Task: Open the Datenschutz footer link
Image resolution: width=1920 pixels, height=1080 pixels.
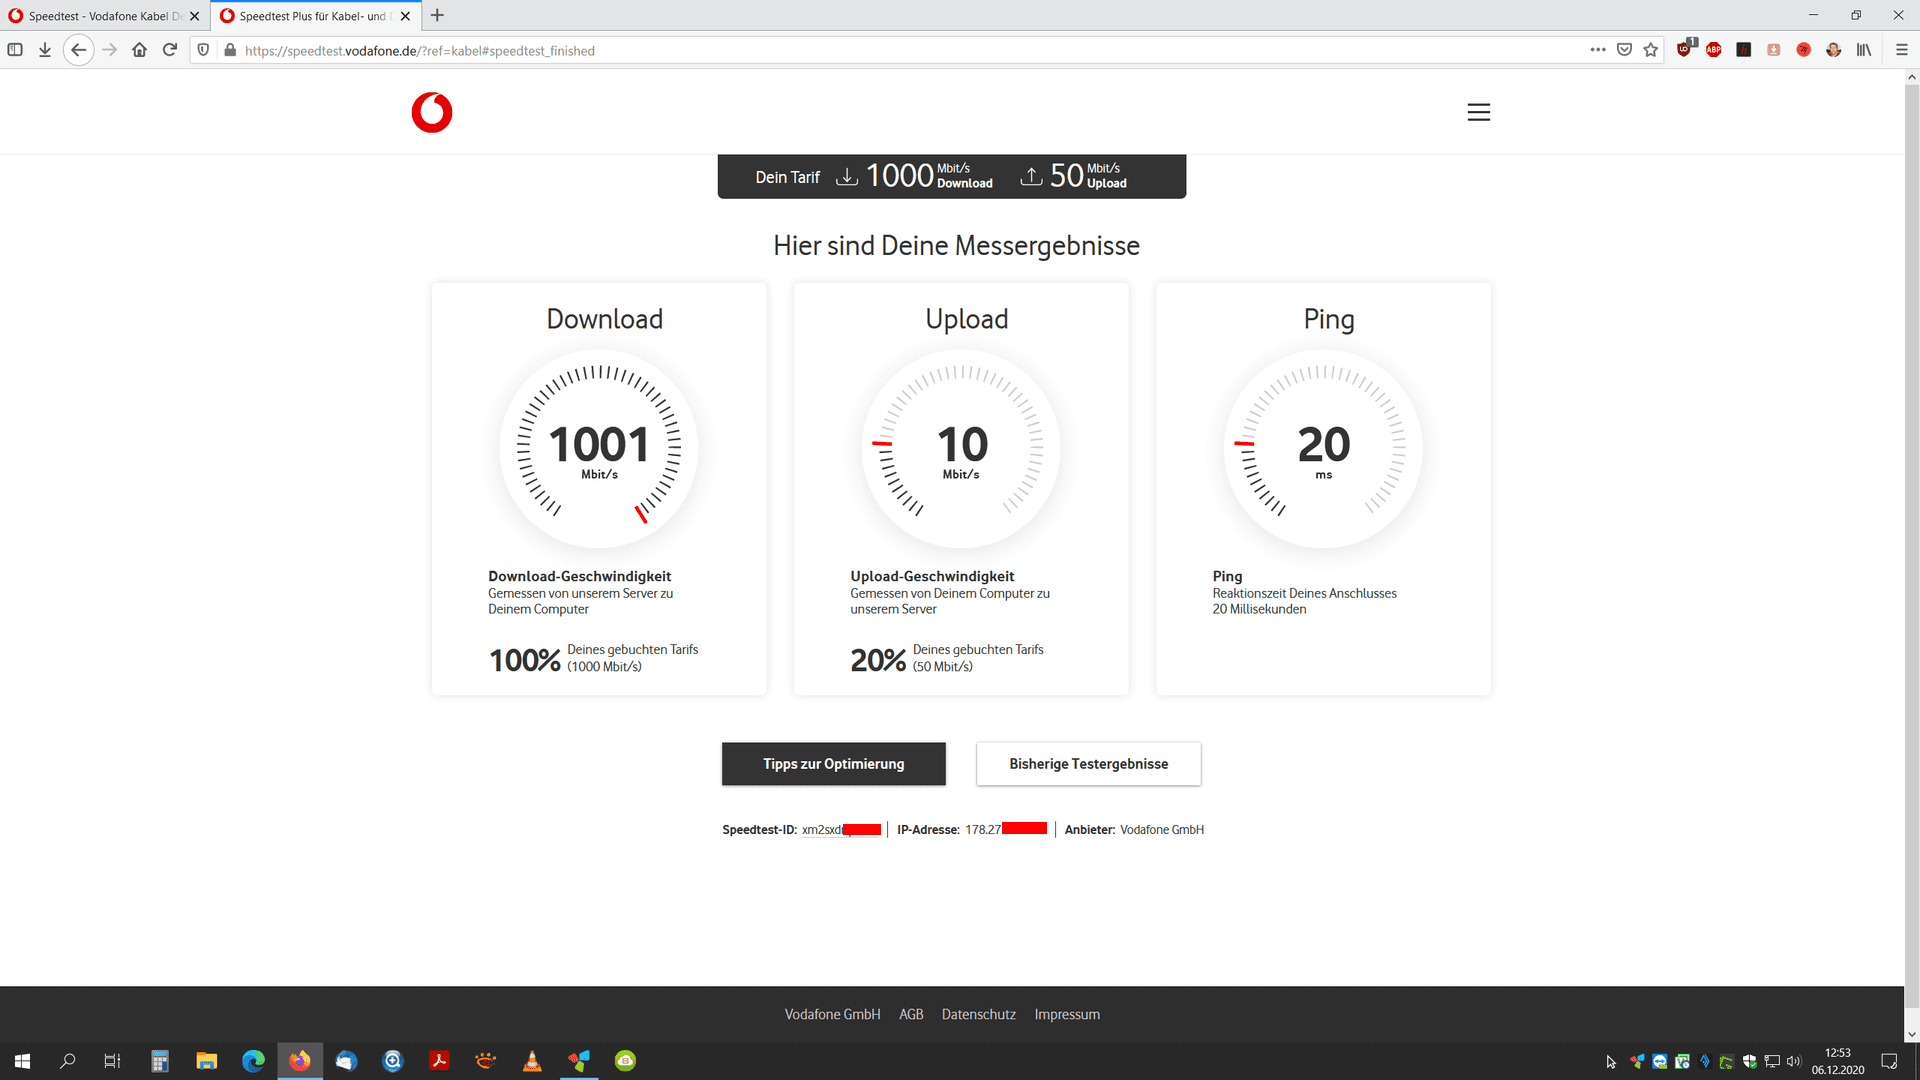Action: tap(979, 1014)
